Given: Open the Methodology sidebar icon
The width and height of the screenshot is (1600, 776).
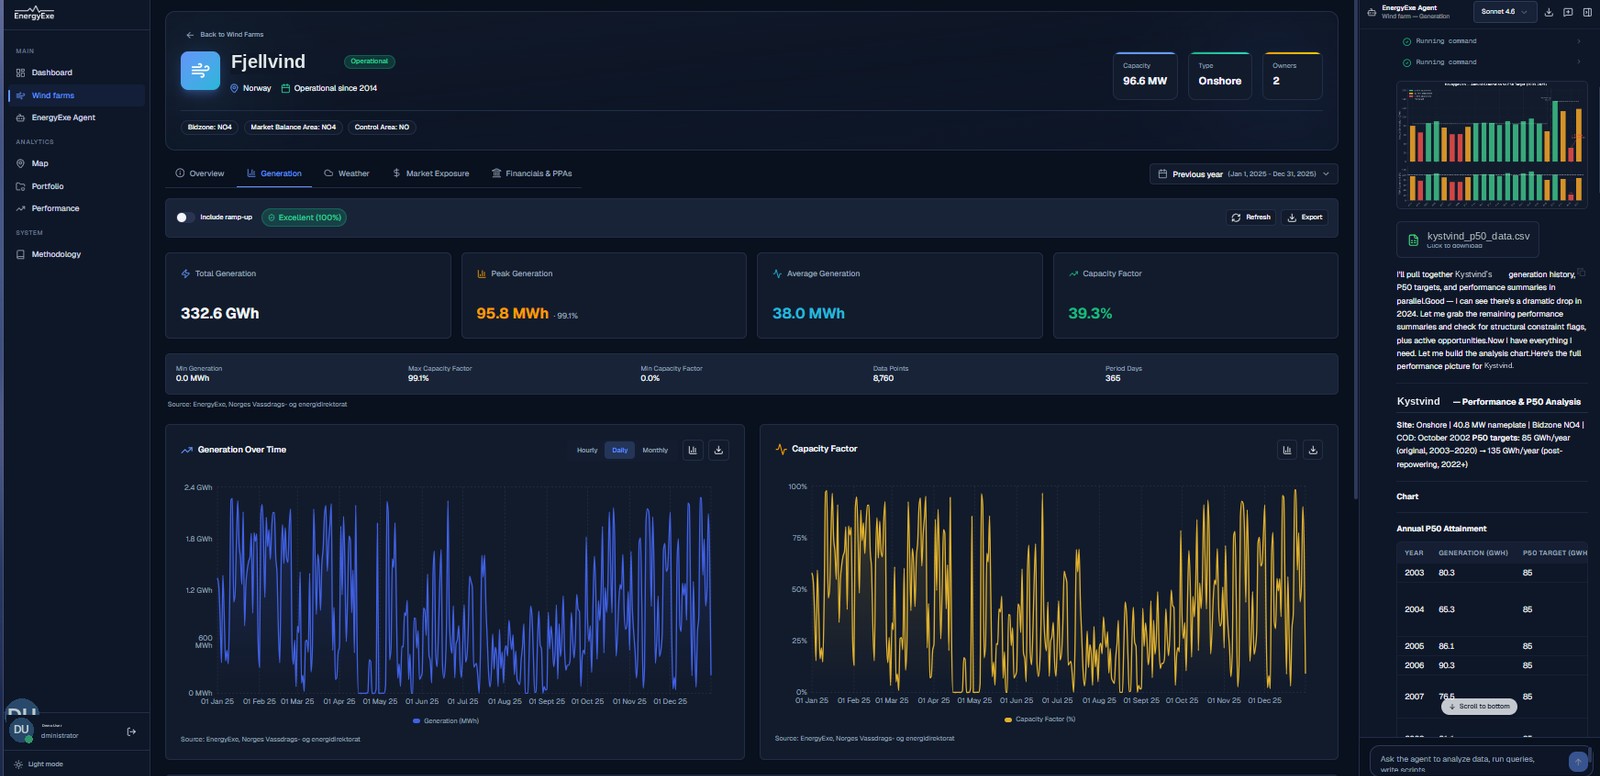Looking at the screenshot, I should (x=21, y=254).
